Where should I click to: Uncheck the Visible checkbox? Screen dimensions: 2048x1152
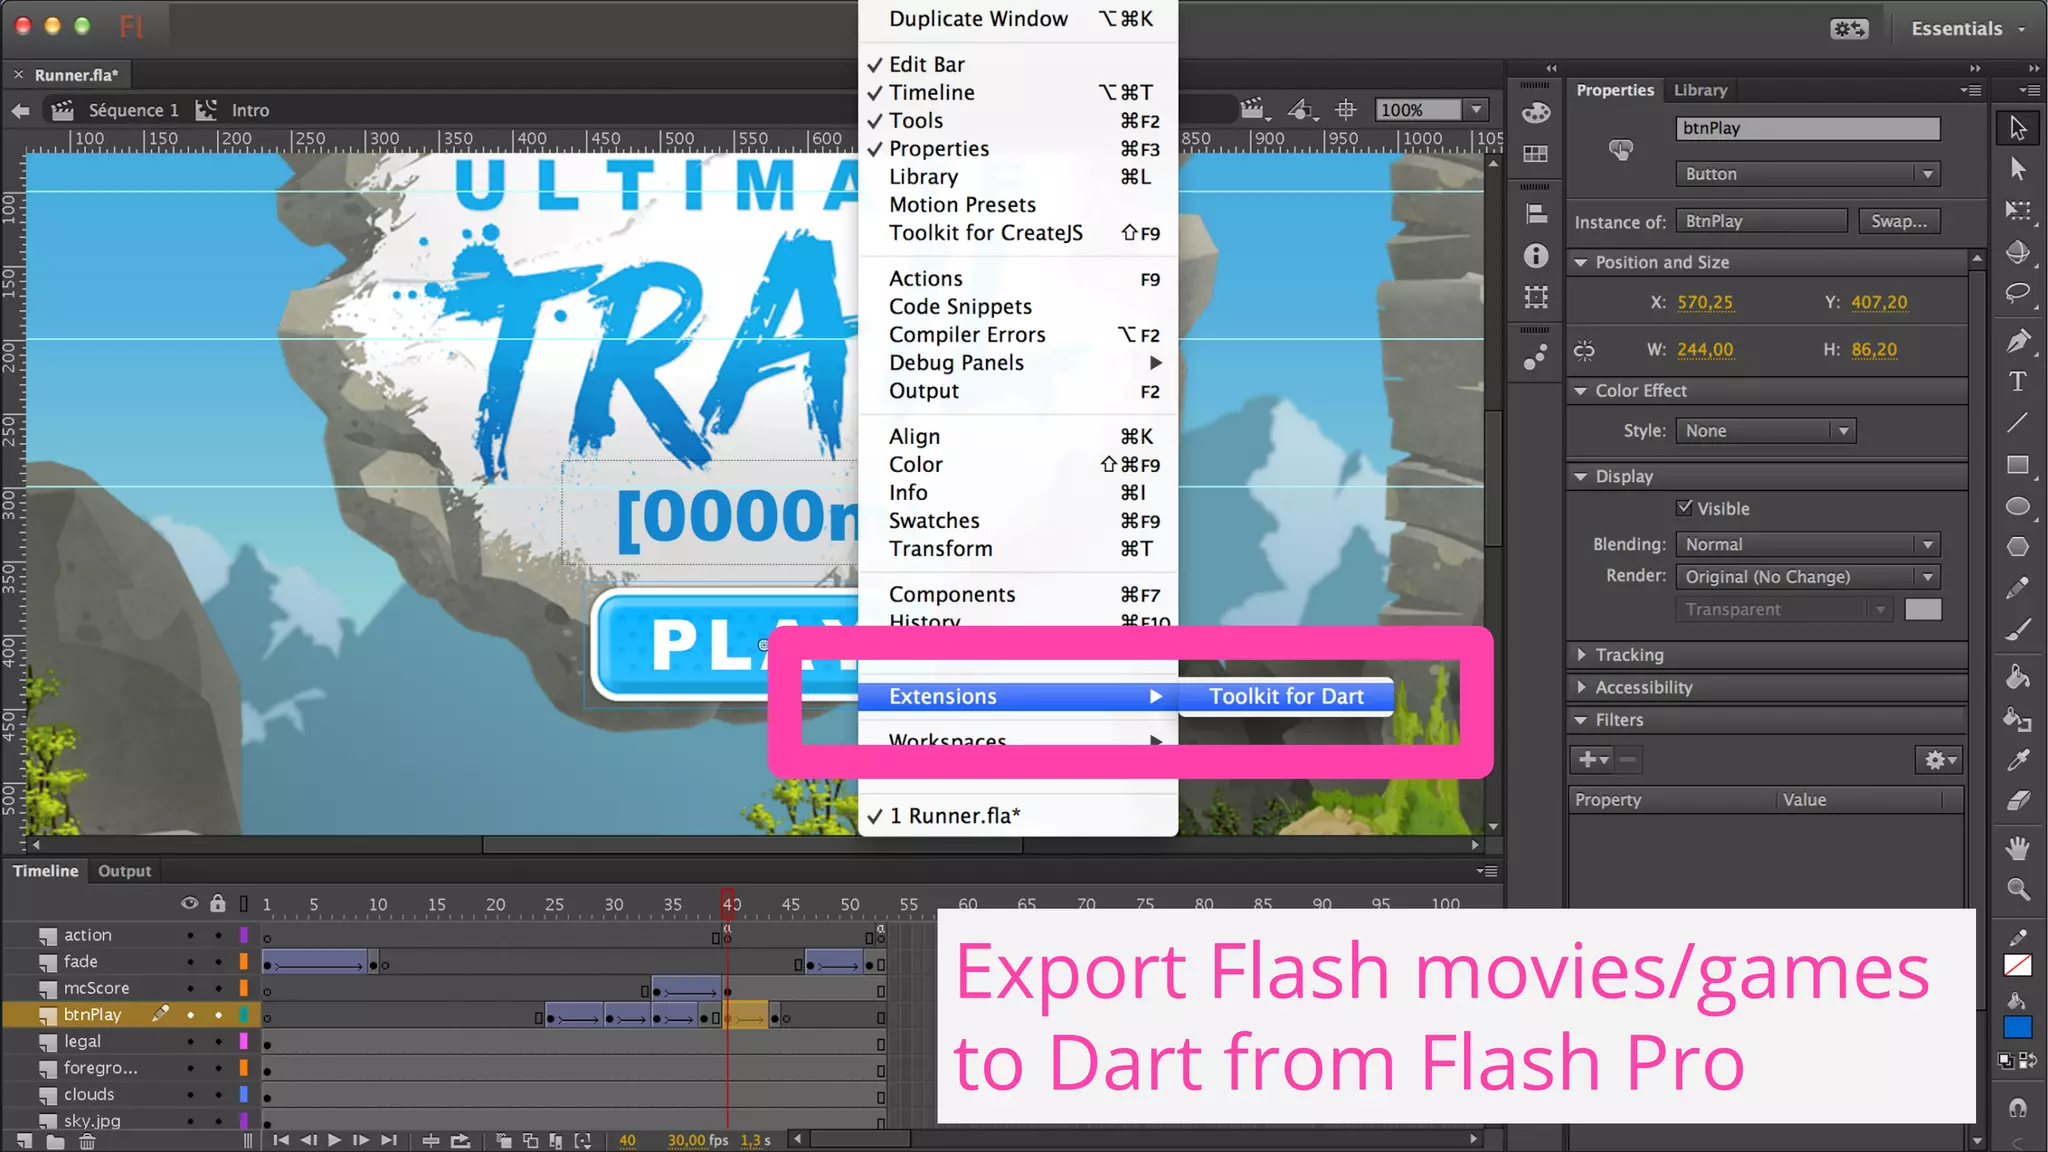(x=1685, y=508)
